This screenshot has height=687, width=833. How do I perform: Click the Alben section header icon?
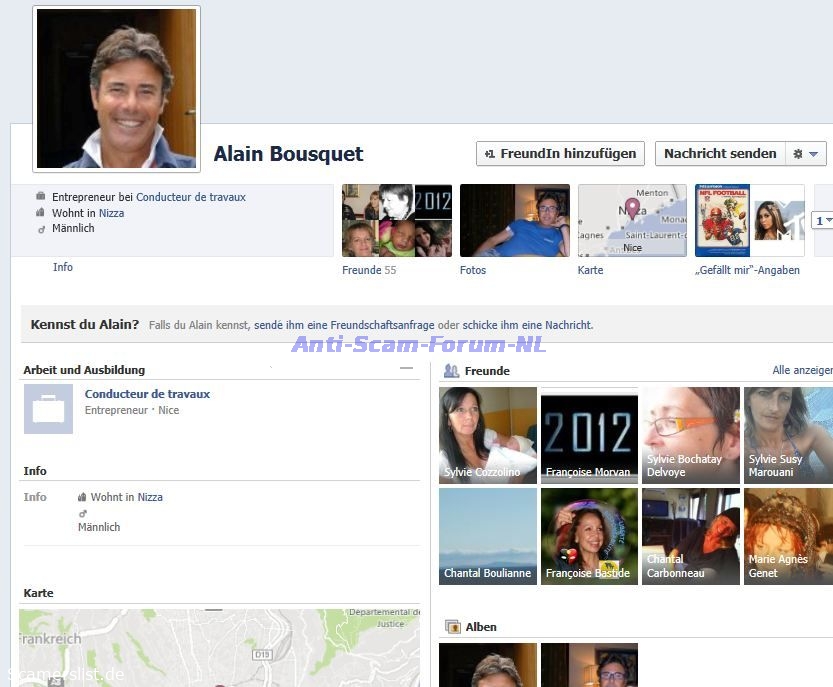pyautogui.click(x=452, y=627)
